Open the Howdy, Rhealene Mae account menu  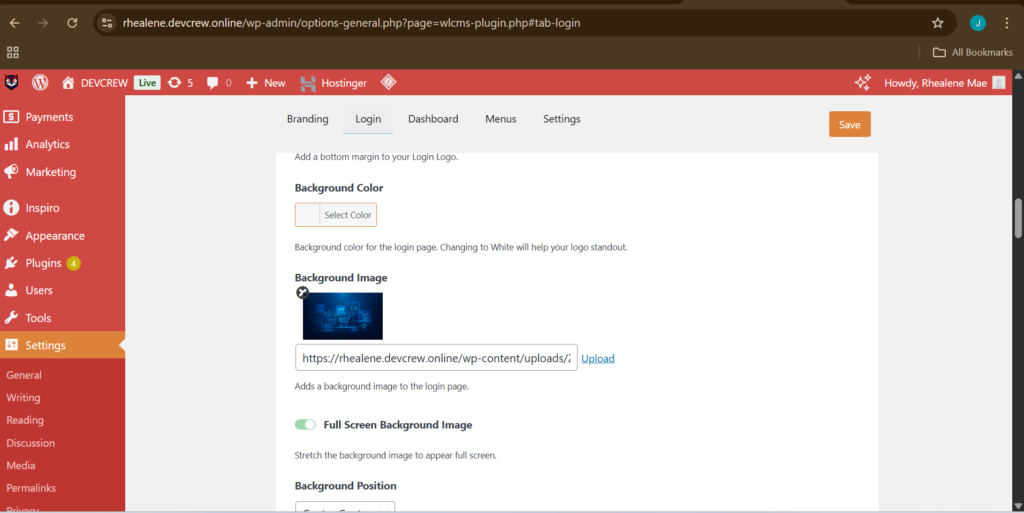coord(933,83)
